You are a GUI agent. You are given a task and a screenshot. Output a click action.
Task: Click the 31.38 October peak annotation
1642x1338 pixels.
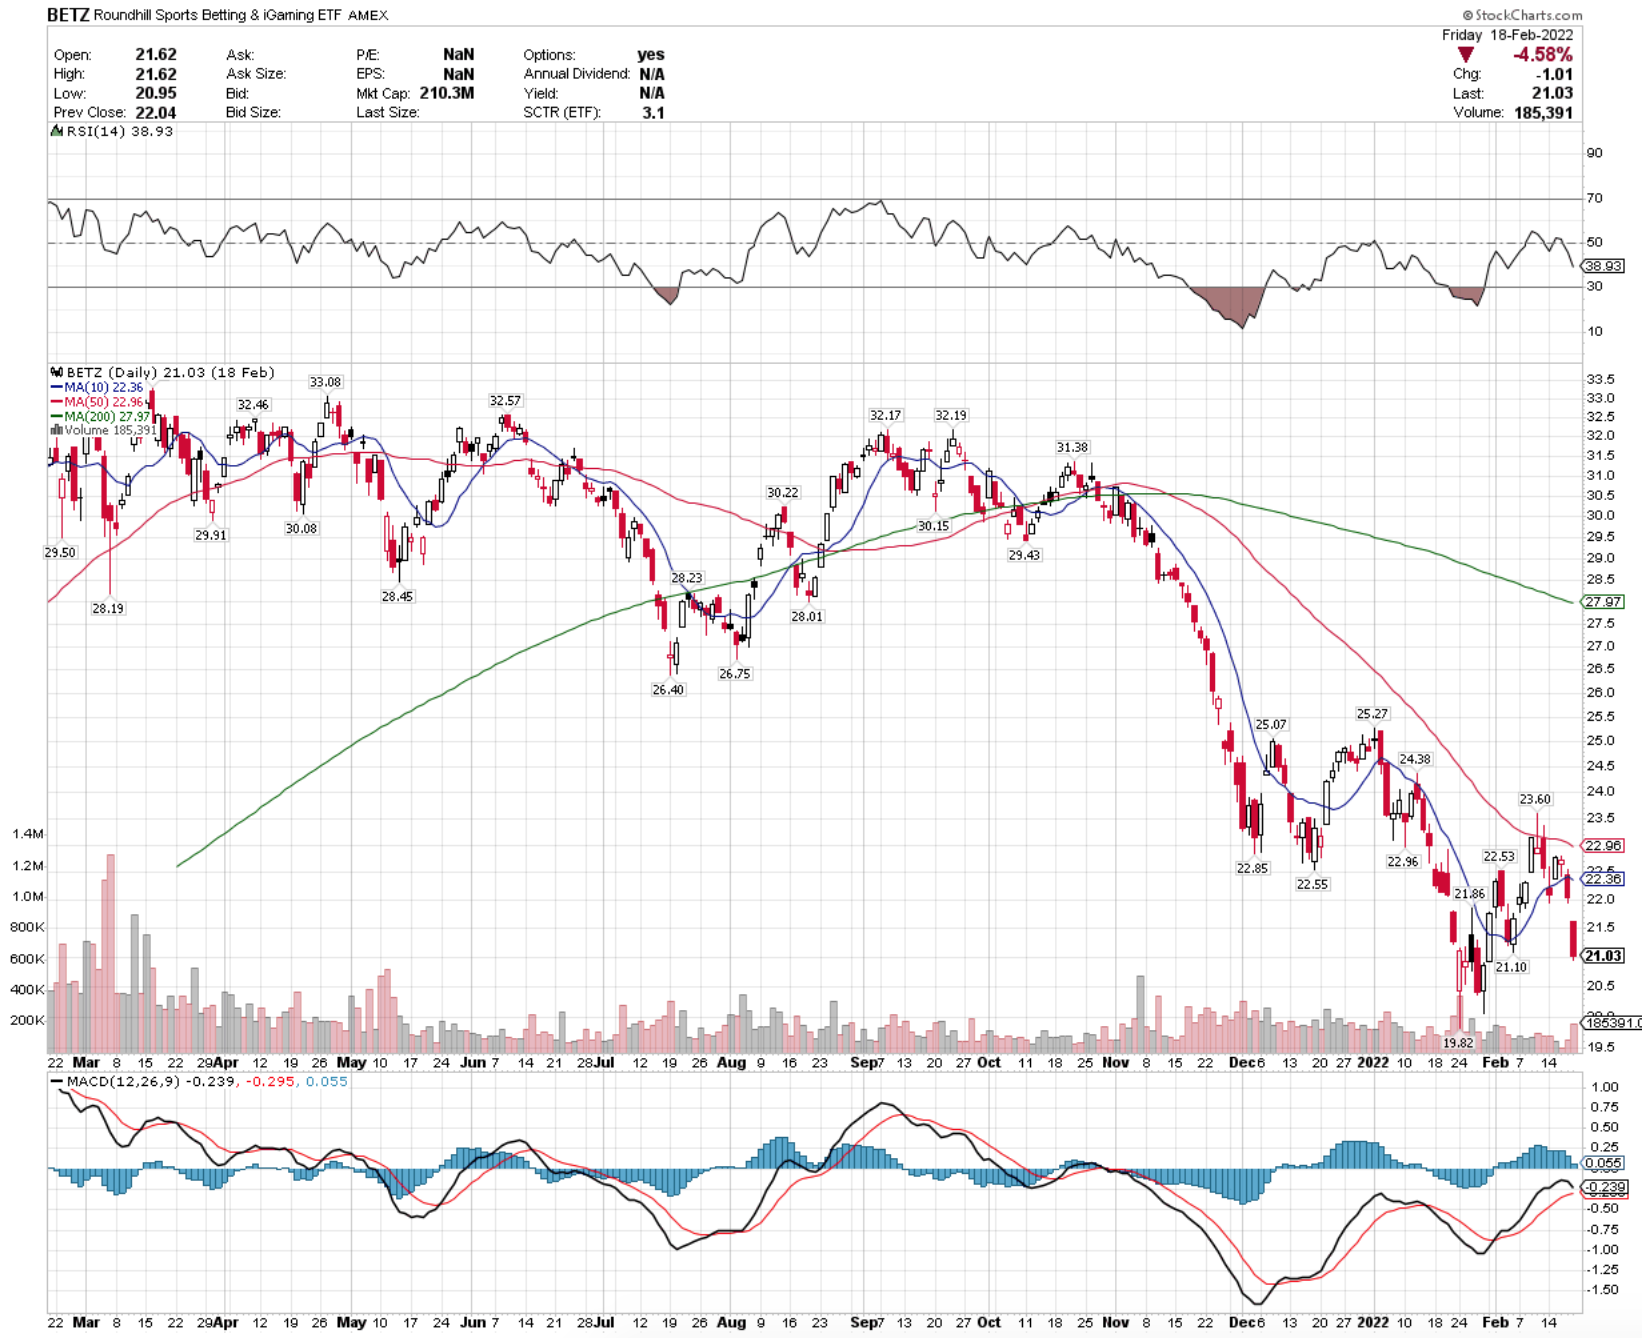pos(1073,447)
